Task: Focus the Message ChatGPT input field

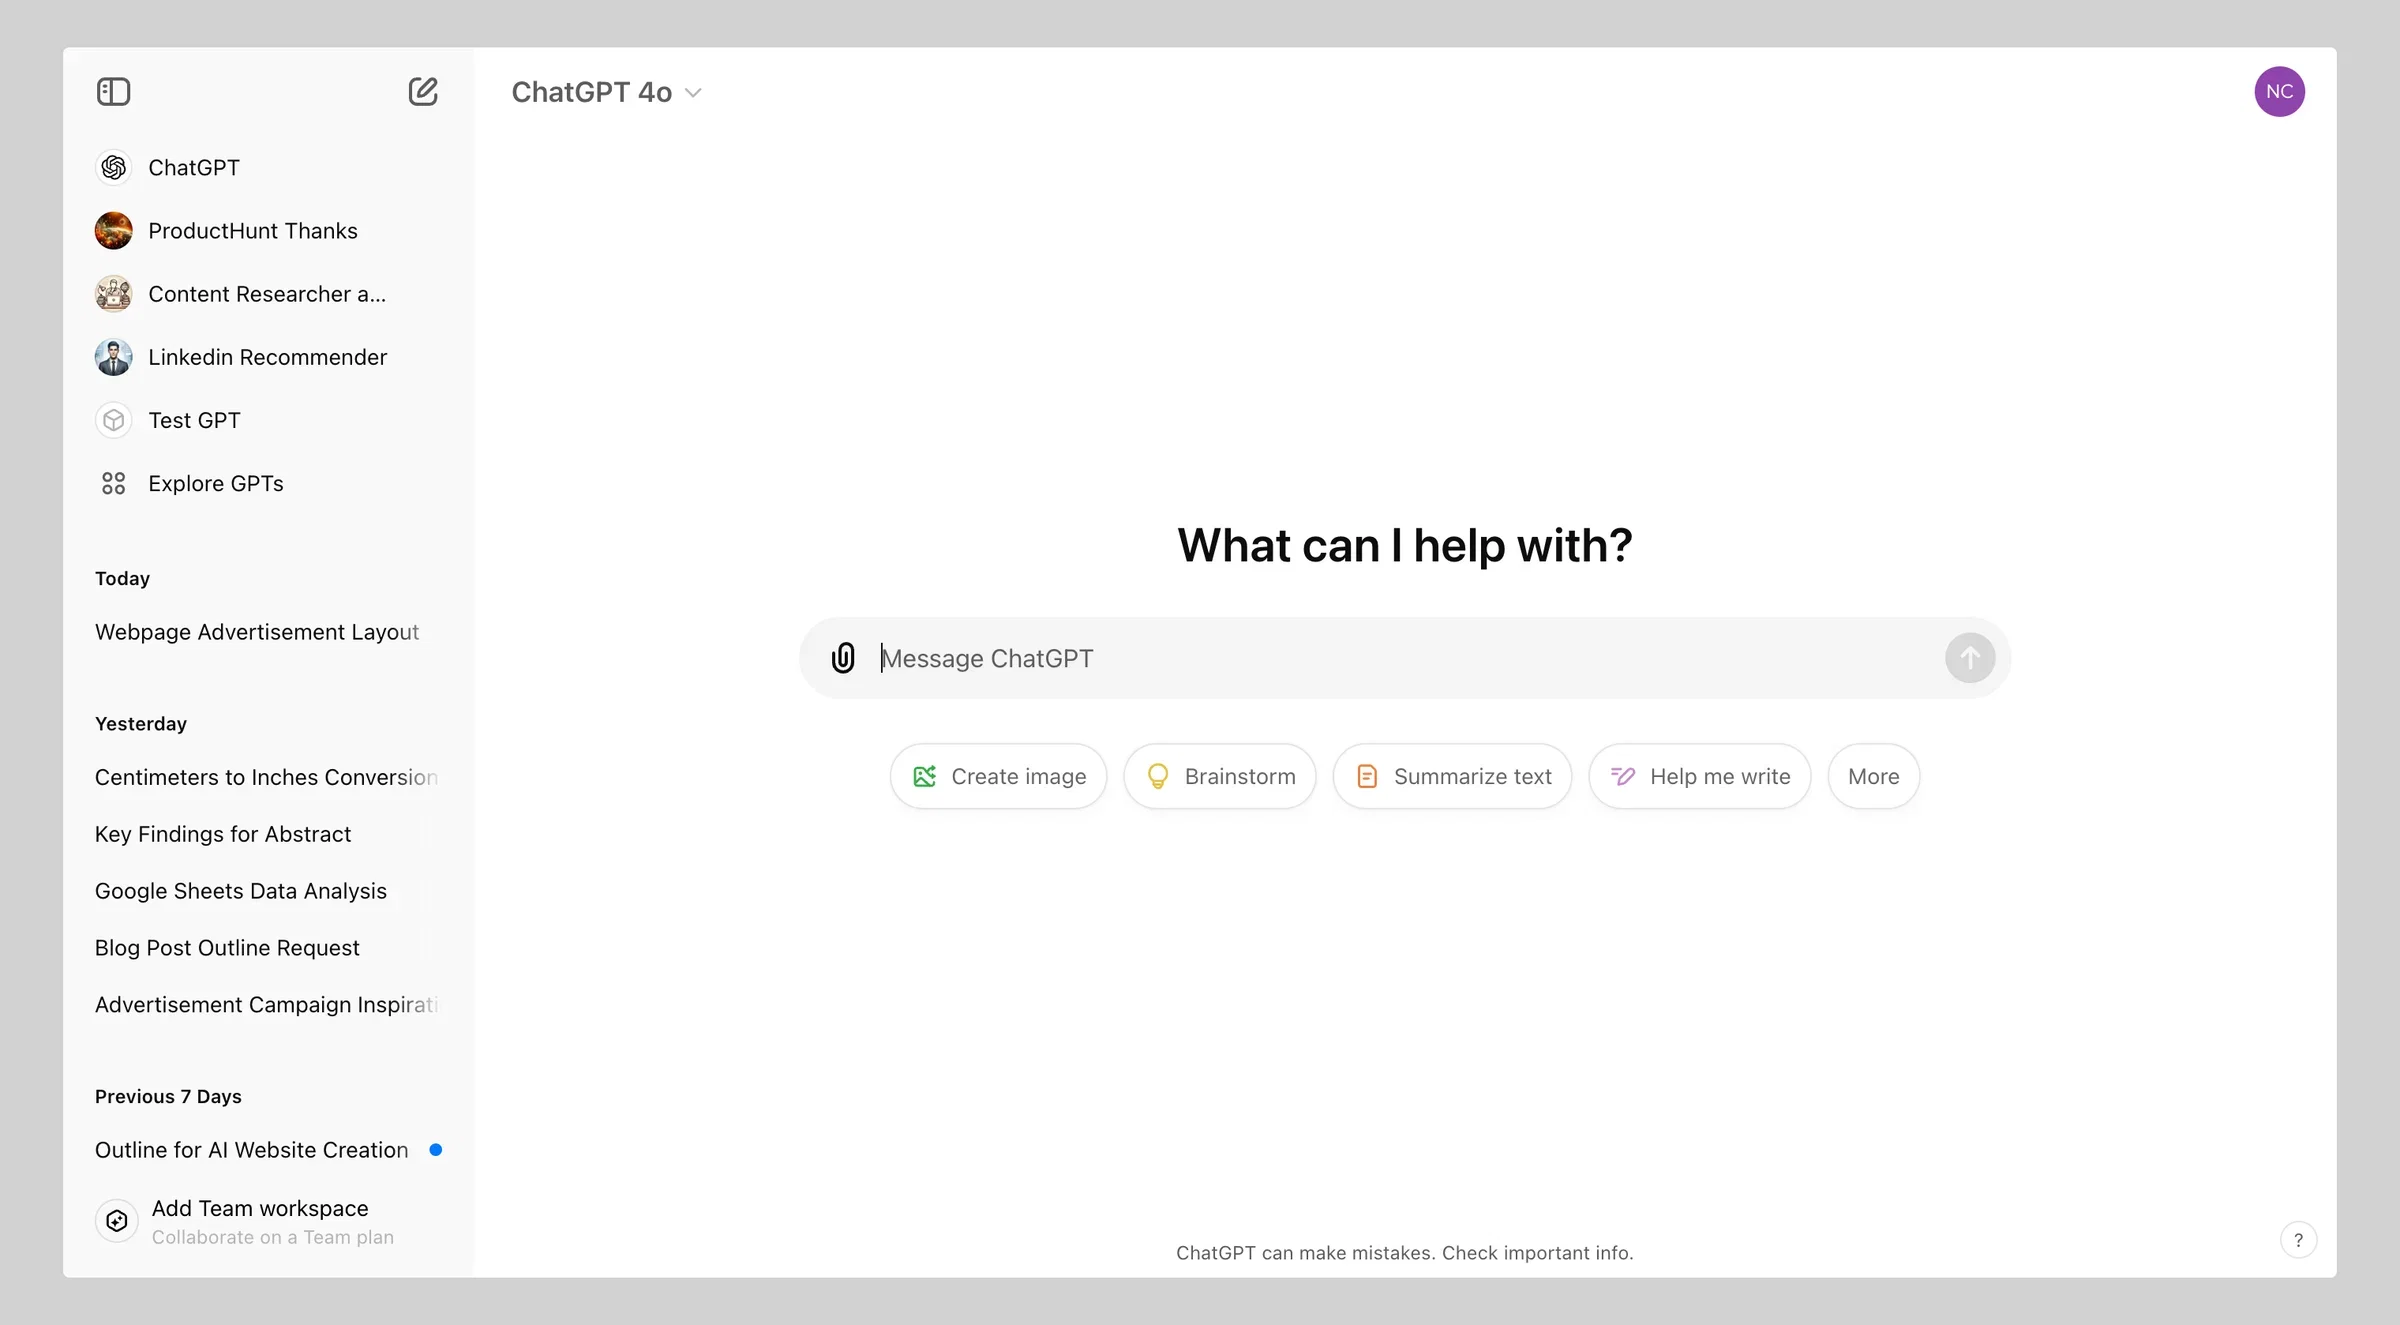Action: [x=1405, y=658]
